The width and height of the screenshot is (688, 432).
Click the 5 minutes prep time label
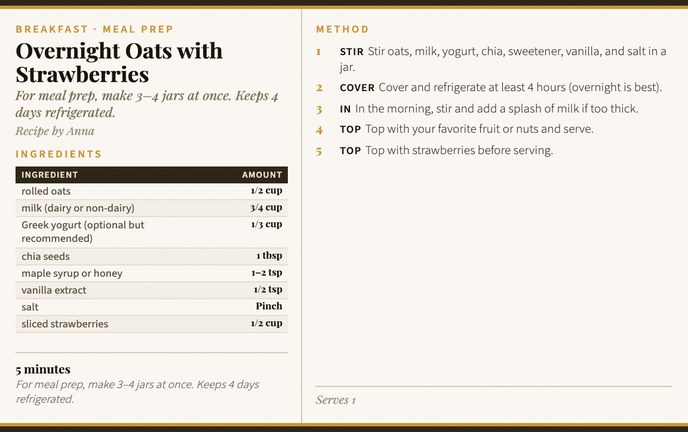pos(43,369)
